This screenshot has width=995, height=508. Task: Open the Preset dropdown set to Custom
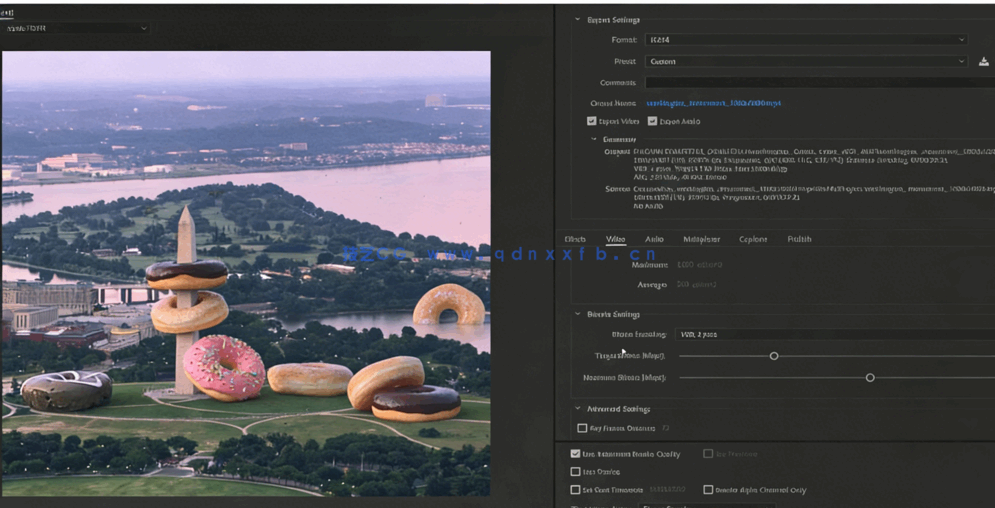pos(806,62)
